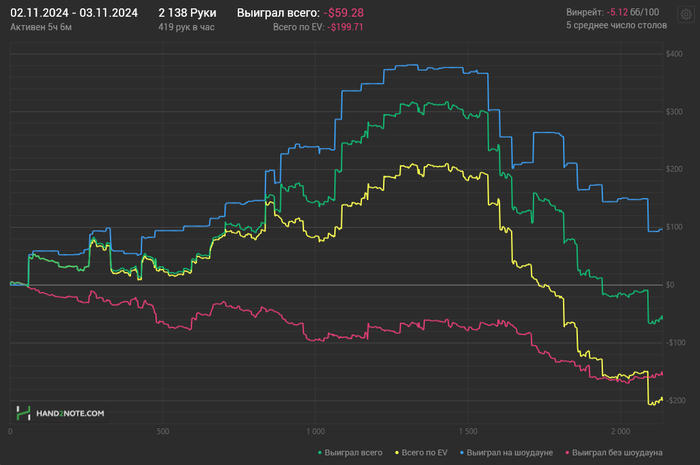This screenshot has height=465, width=700.
Task: Toggle the 'Выиграл без шоудауна' pink legend series
Action: 614,453
